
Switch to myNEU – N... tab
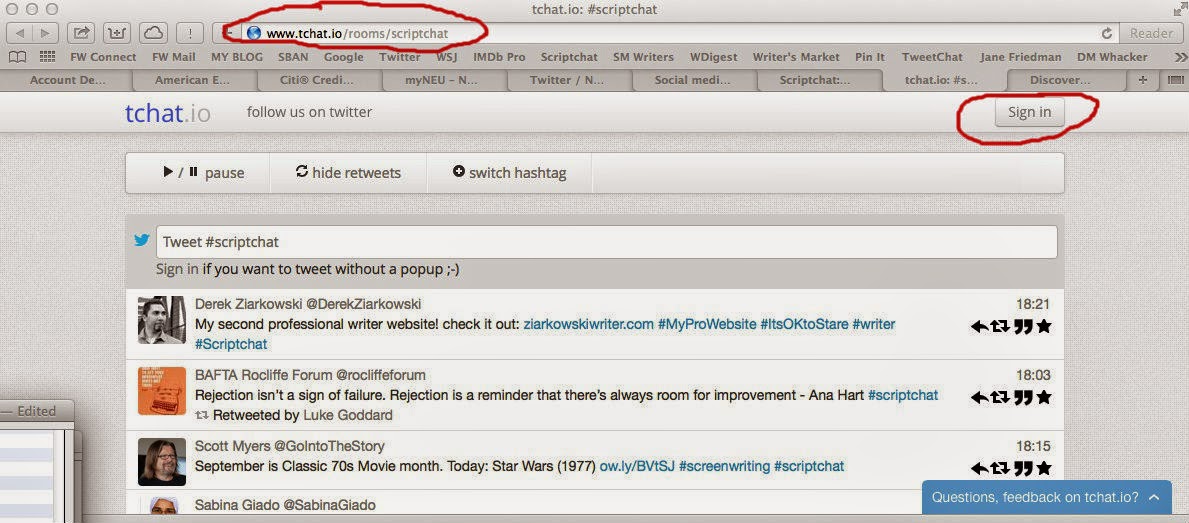(441, 80)
